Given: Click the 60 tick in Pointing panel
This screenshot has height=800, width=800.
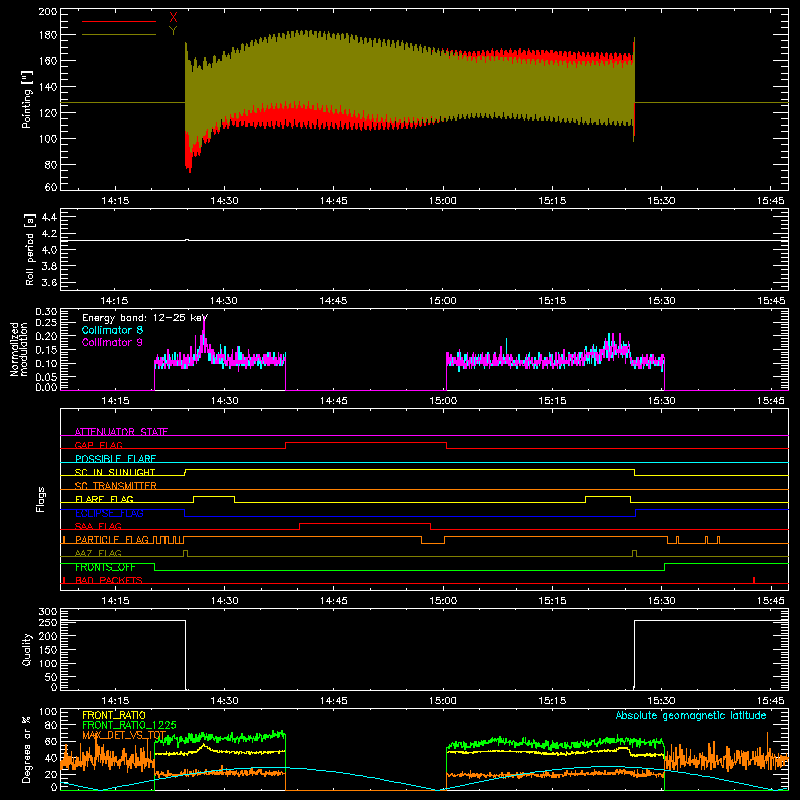Looking at the screenshot, I should pos(51,187).
